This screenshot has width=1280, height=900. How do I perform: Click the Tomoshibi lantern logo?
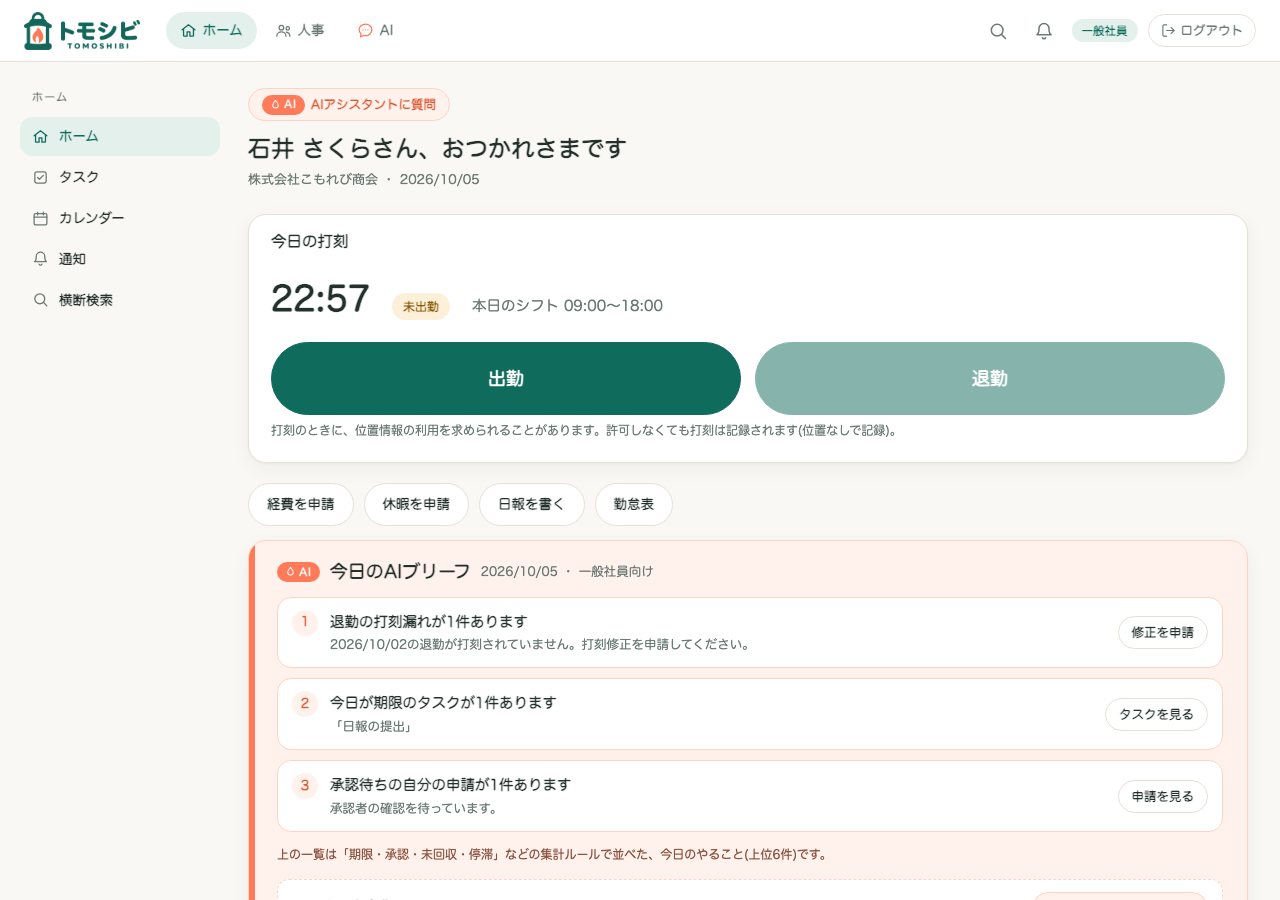pos(81,31)
